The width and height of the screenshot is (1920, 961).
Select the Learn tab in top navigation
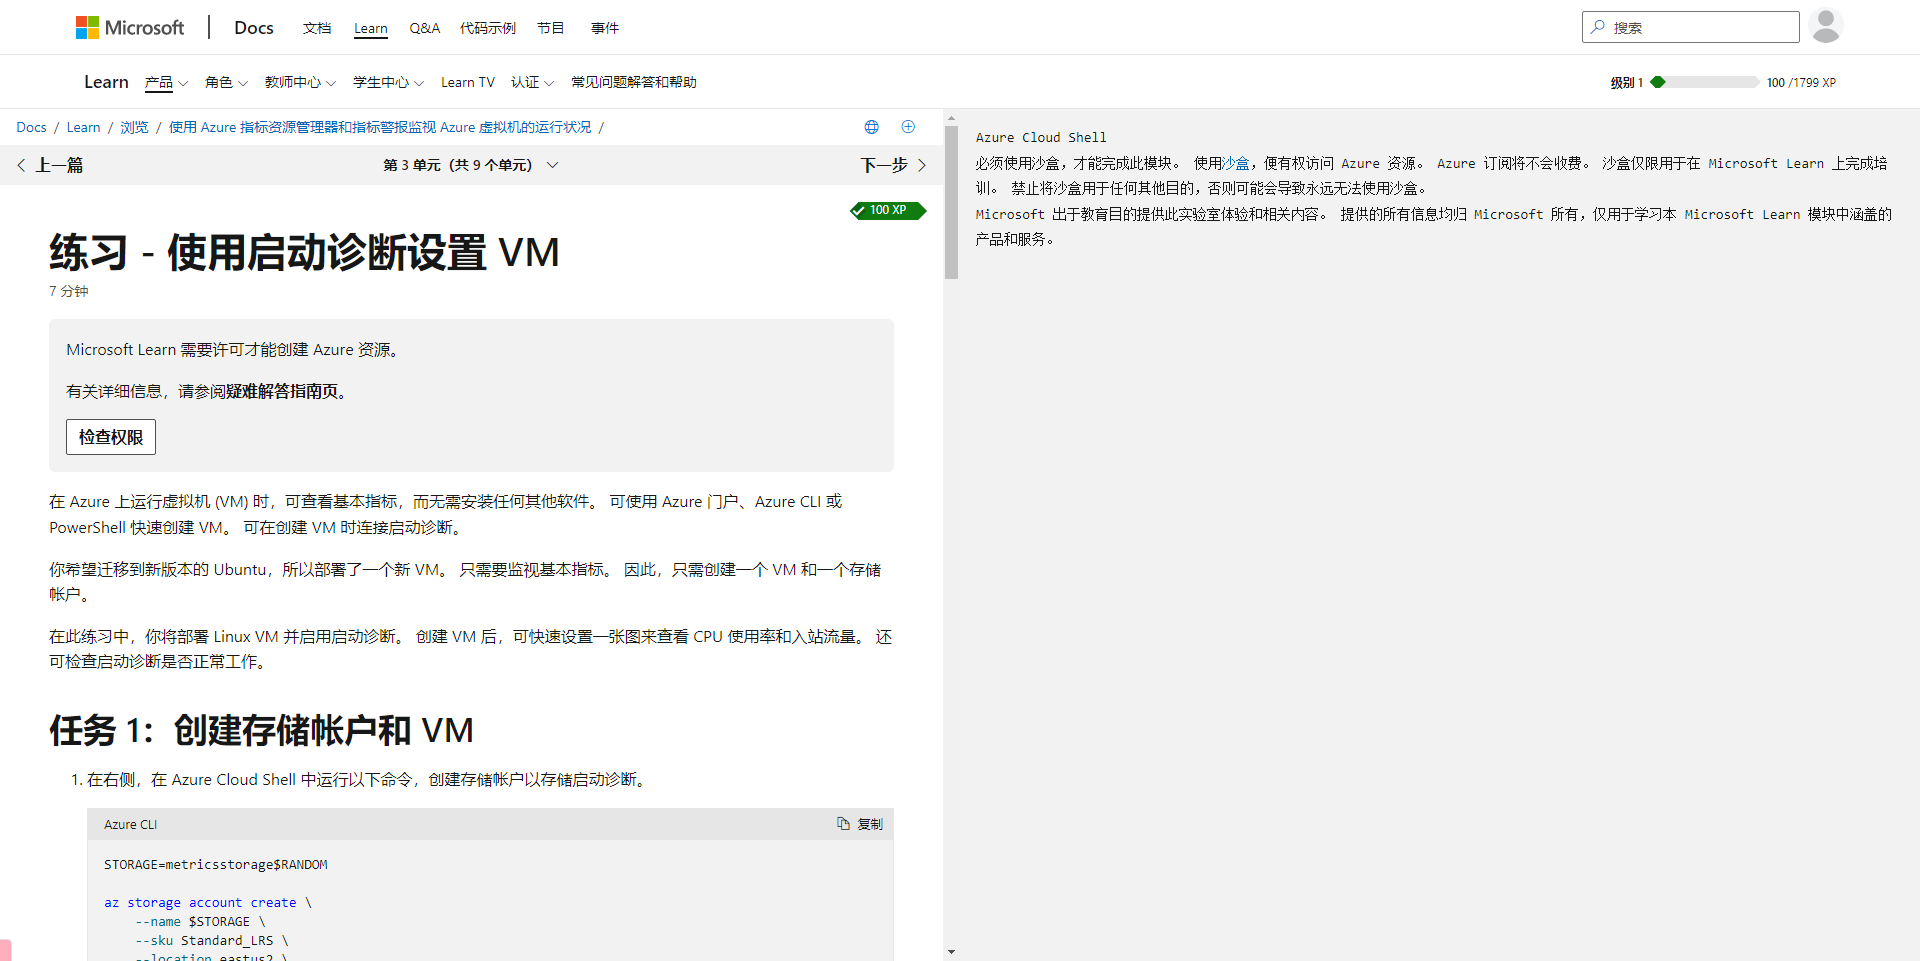pos(371,28)
